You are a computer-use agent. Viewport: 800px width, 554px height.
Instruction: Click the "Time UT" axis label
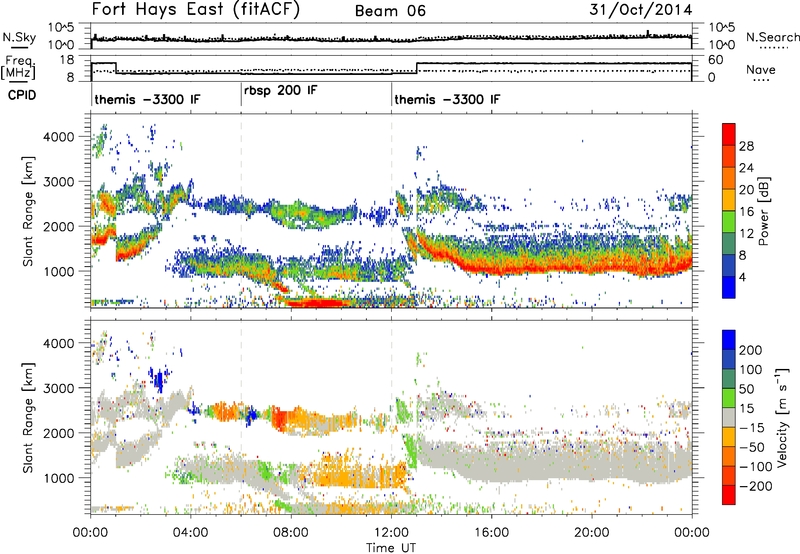tap(391, 548)
